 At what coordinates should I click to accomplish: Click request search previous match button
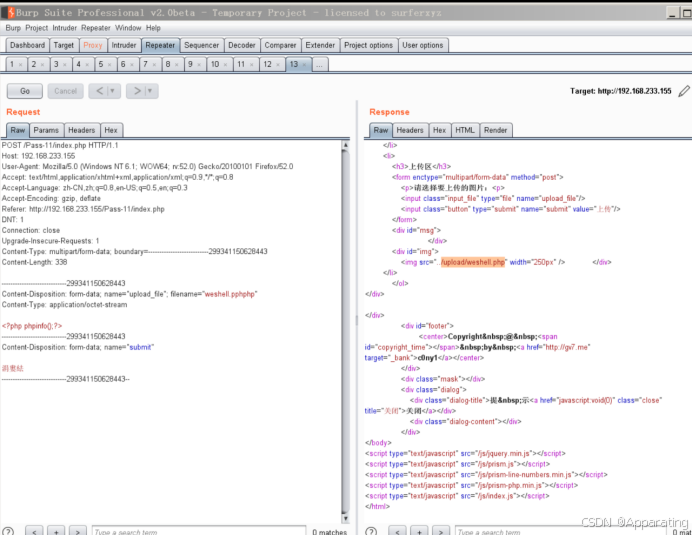tap(34, 532)
